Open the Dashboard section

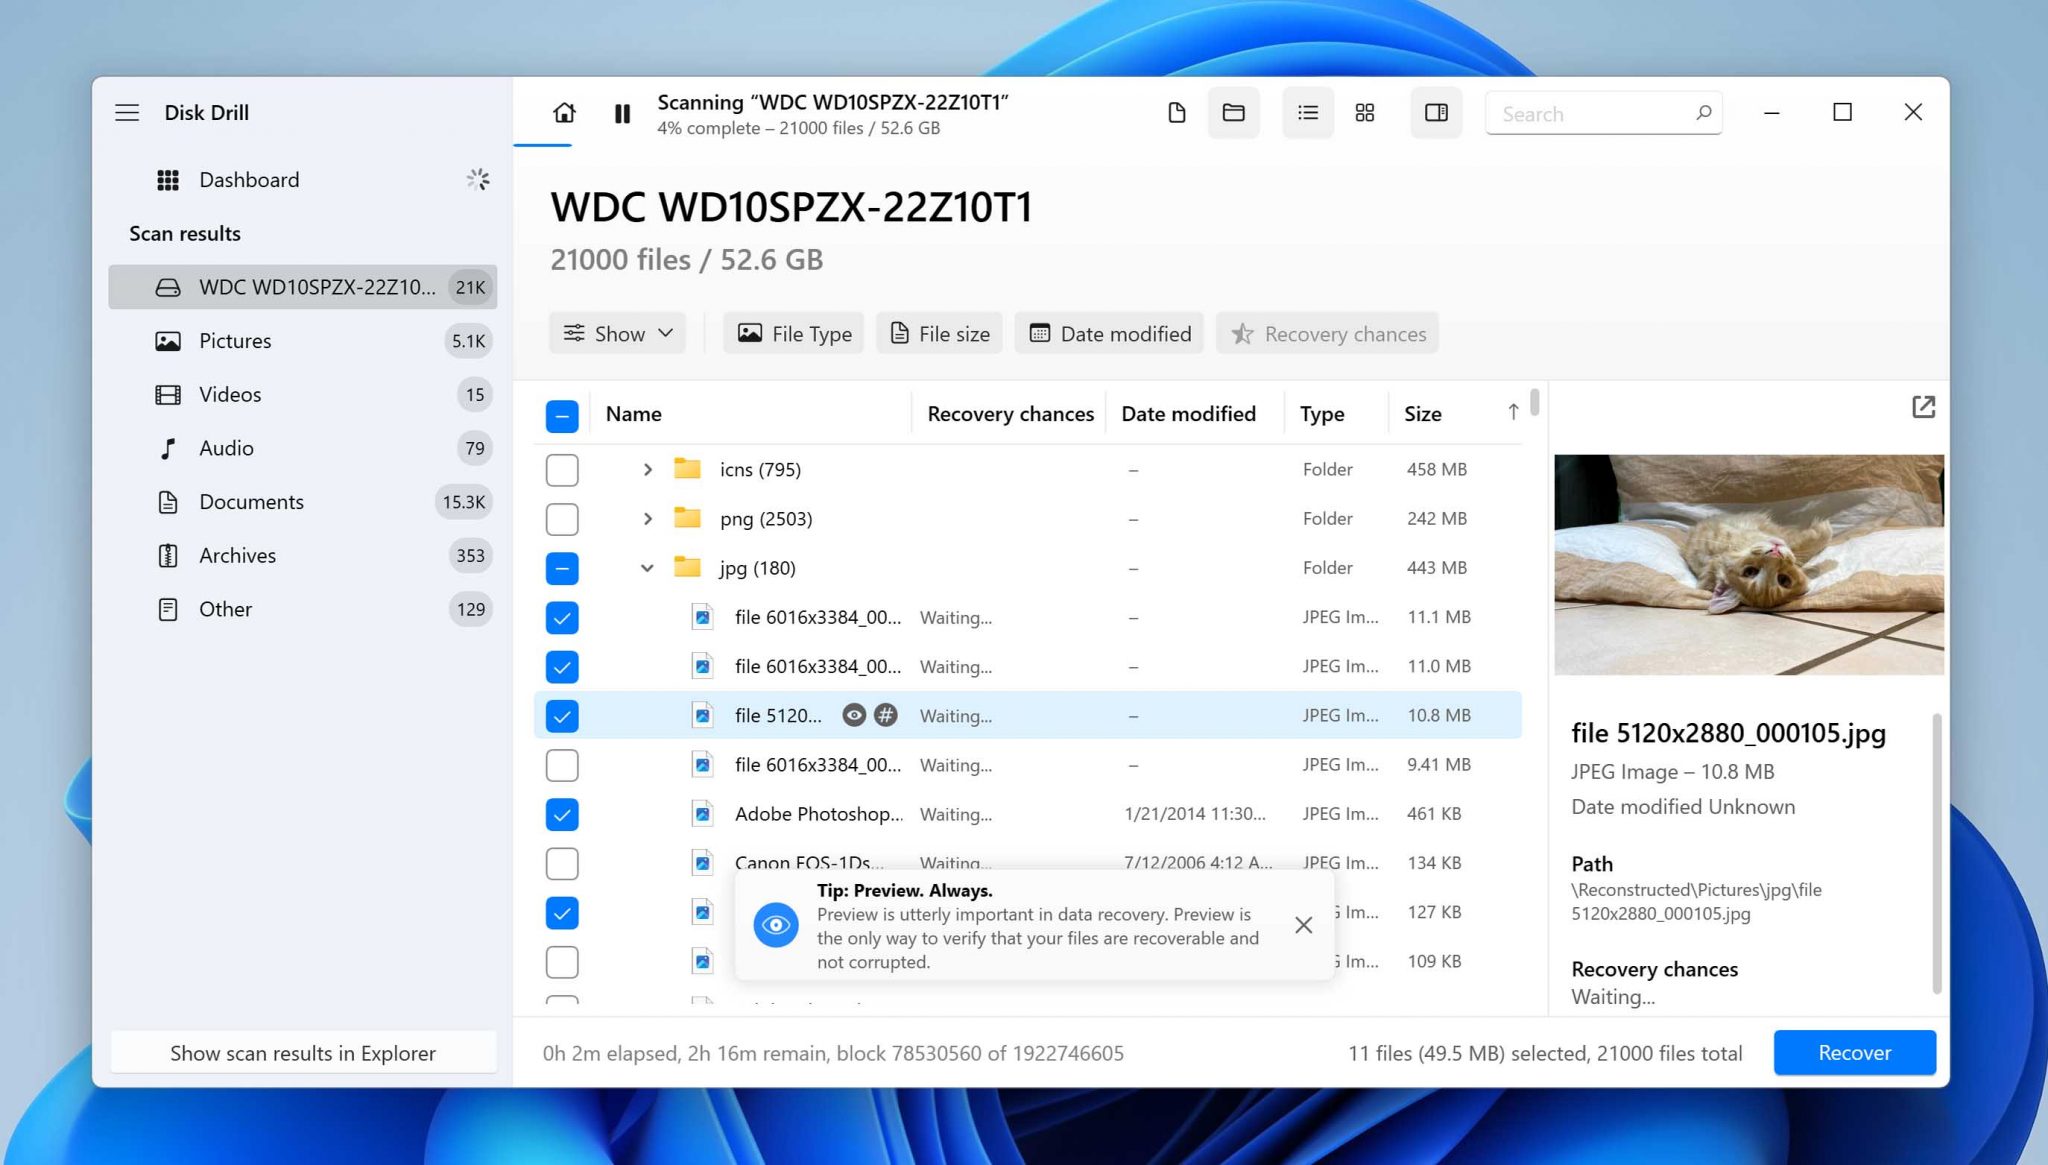click(249, 179)
